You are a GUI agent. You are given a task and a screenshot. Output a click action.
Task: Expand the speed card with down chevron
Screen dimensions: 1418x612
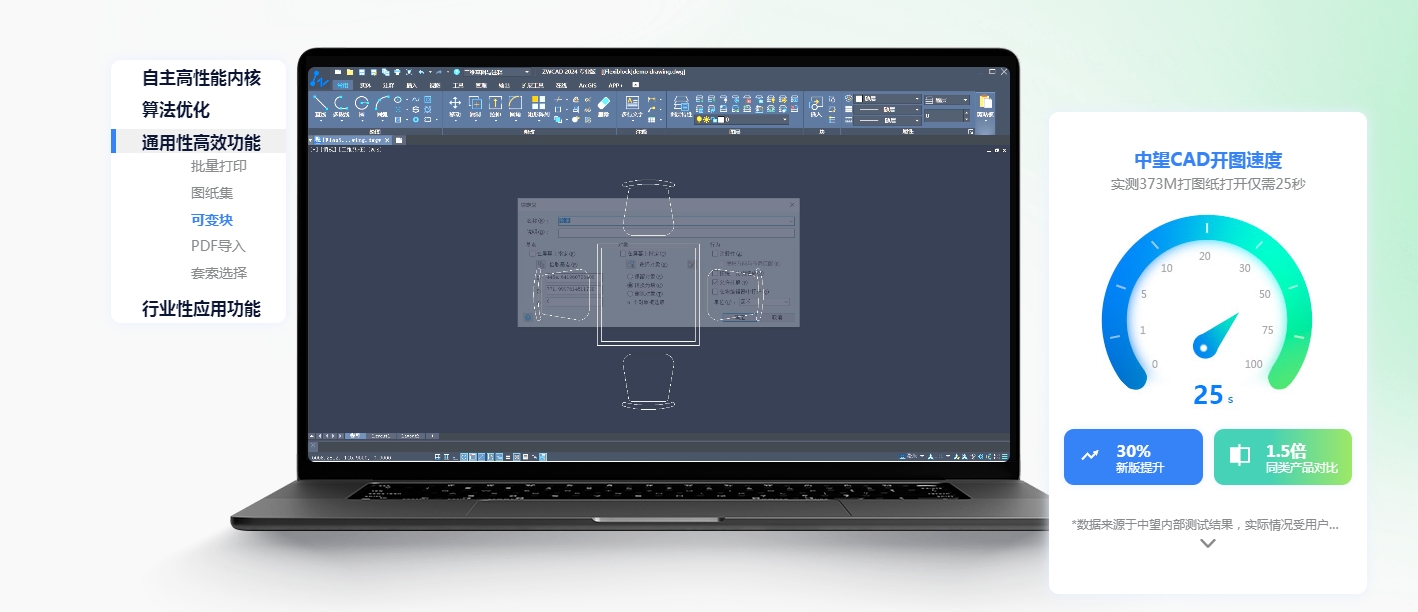pyautogui.click(x=1208, y=543)
